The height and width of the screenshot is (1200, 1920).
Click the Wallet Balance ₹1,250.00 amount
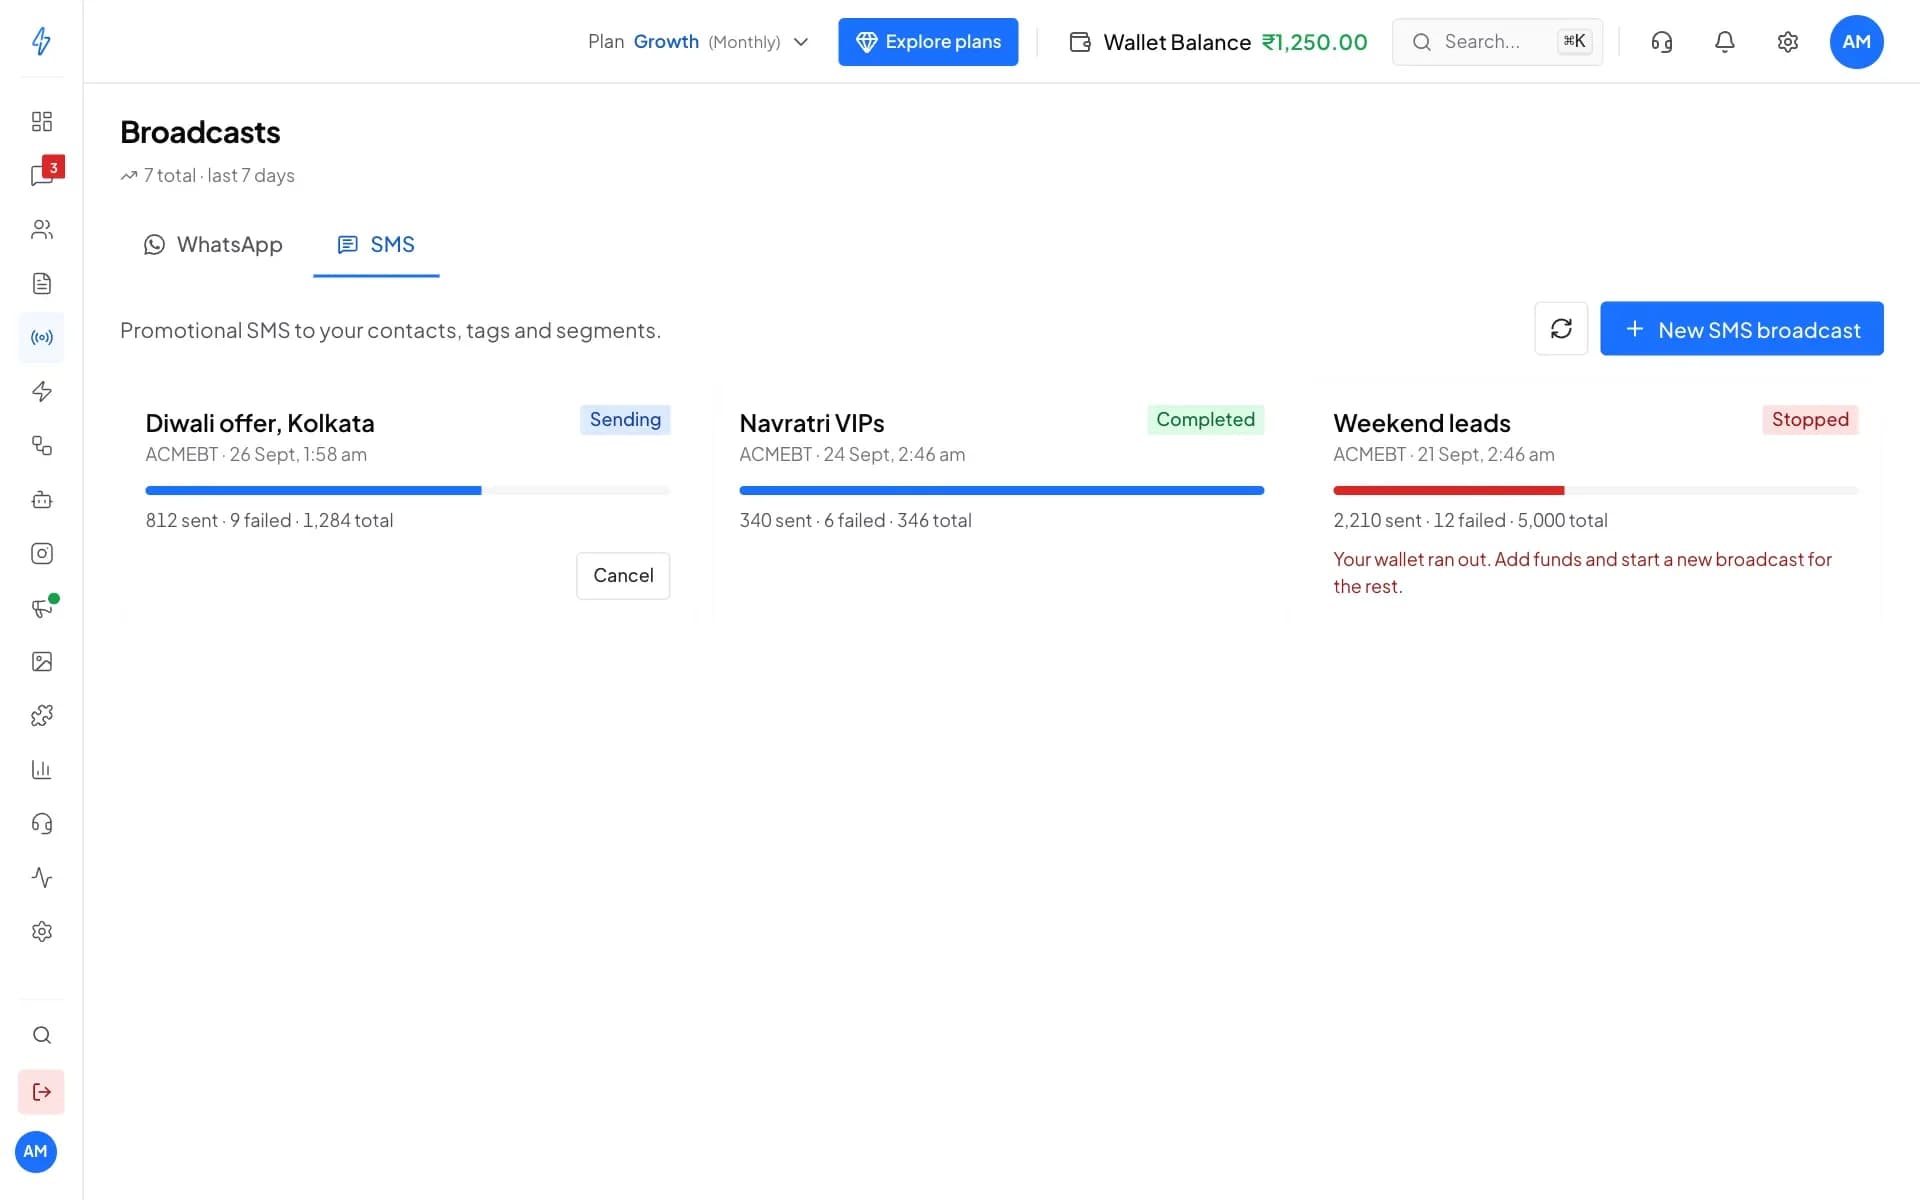point(1314,42)
